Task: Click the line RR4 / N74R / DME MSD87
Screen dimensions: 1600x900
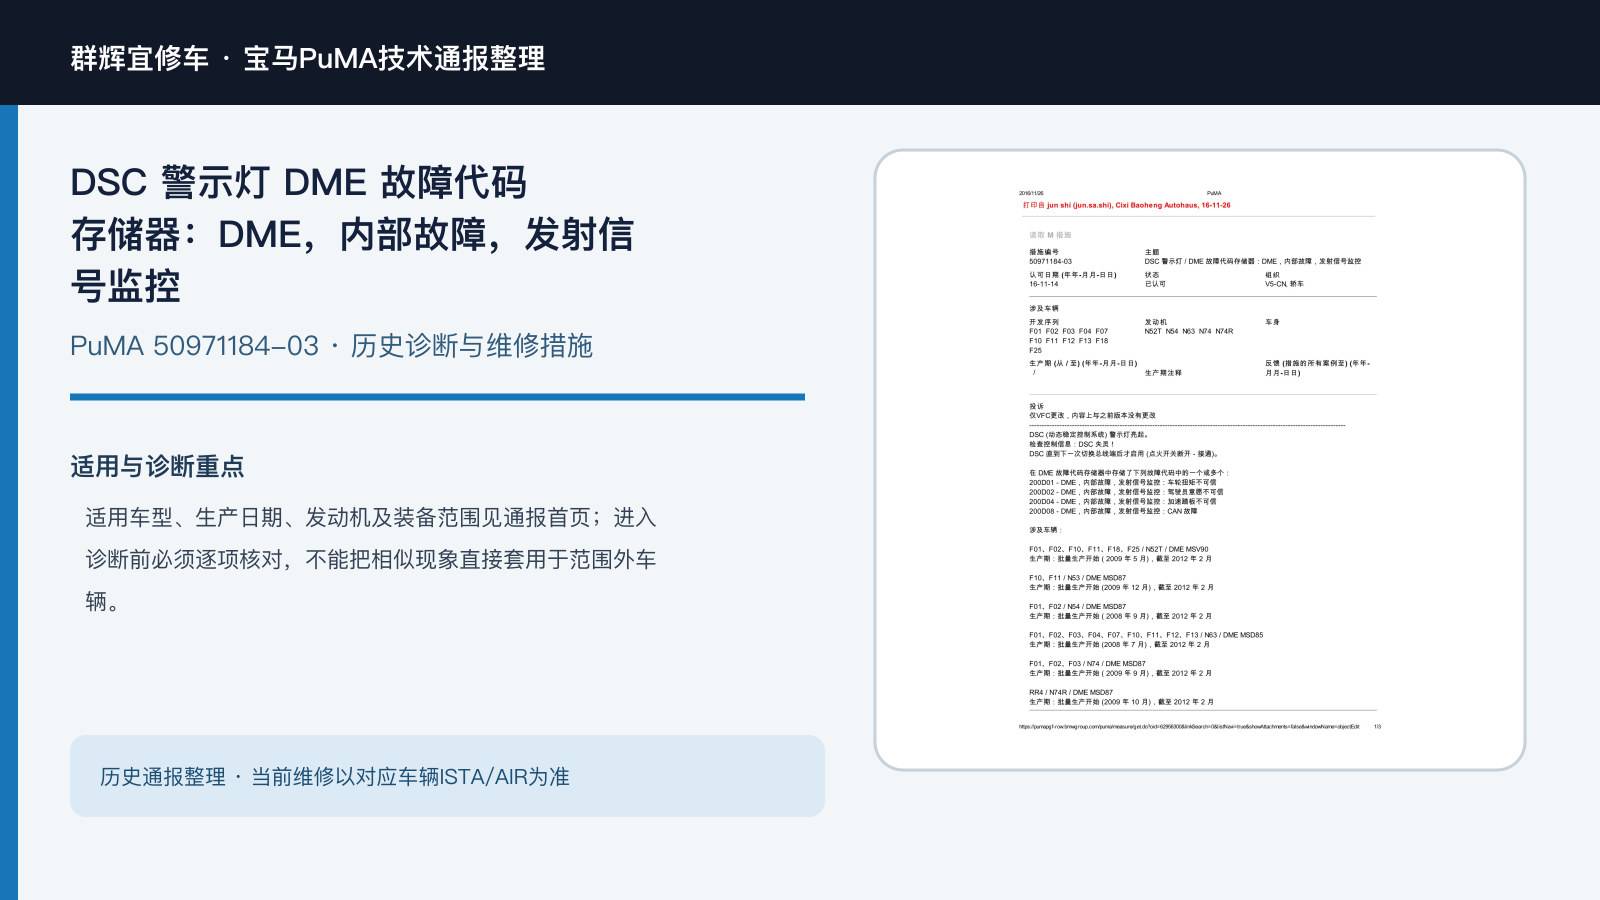Action: click(x=1071, y=692)
